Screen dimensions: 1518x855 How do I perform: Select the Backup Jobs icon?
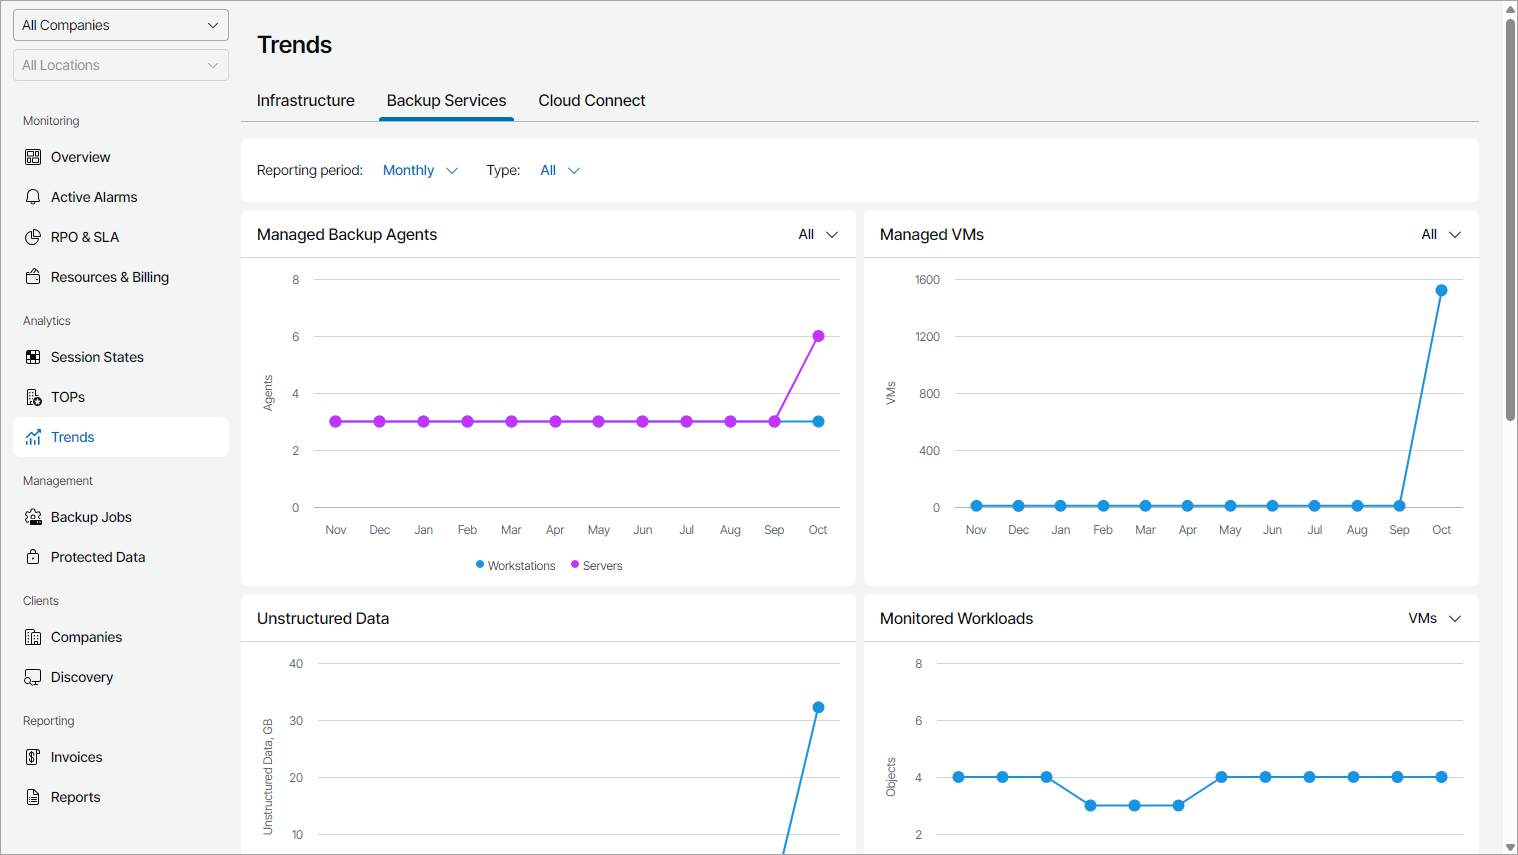[33, 517]
